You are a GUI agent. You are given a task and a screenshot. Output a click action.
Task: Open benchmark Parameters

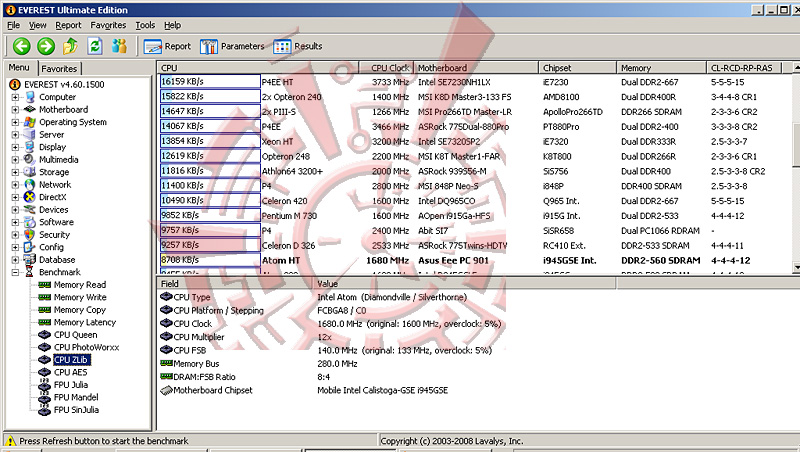pyautogui.click(x=232, y=46)
